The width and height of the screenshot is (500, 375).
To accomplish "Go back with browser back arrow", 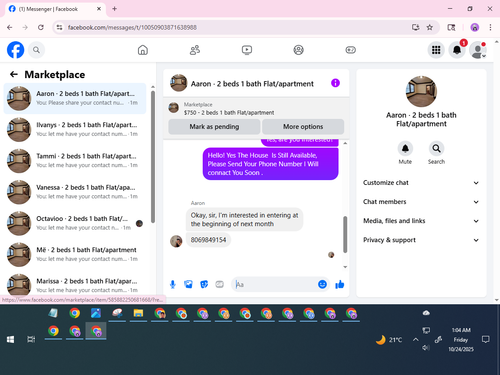I will pos(10,27).
